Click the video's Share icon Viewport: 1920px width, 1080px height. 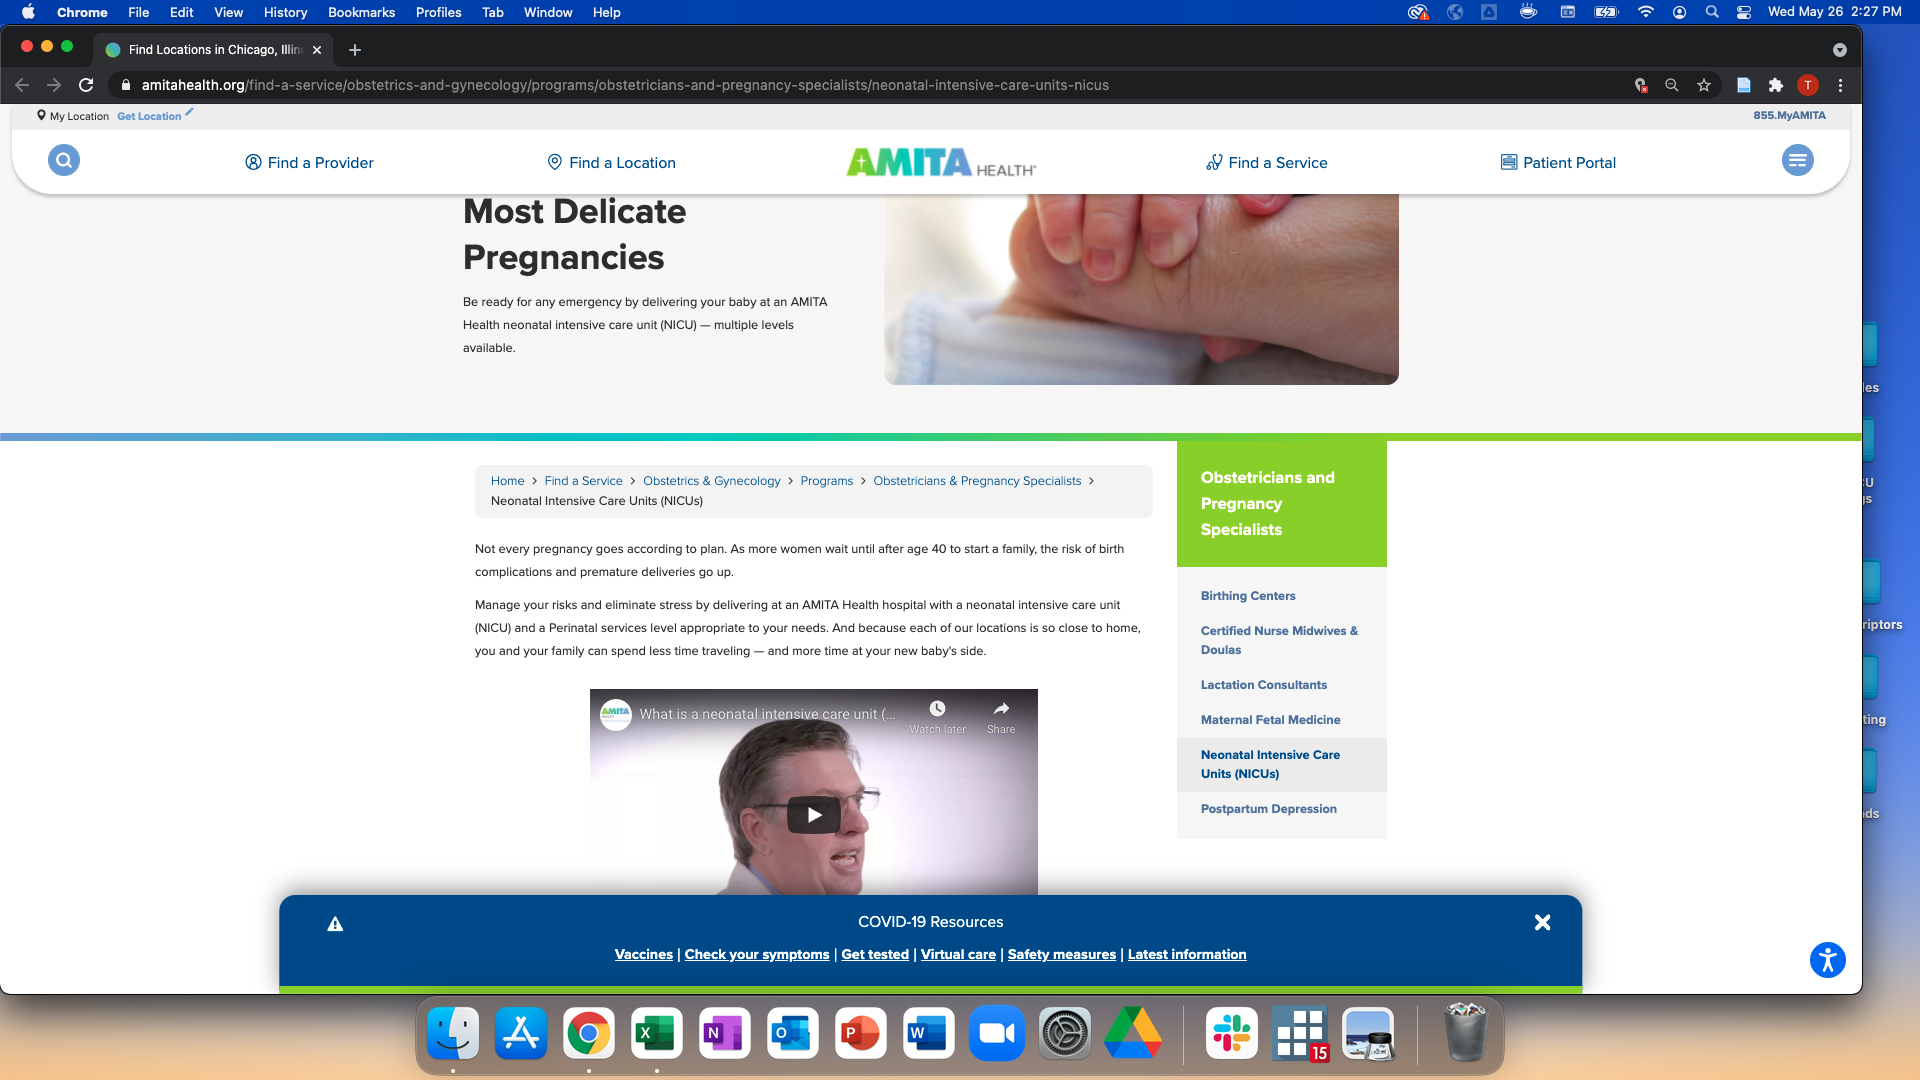pyautogui.click(x=1001, y=709)
